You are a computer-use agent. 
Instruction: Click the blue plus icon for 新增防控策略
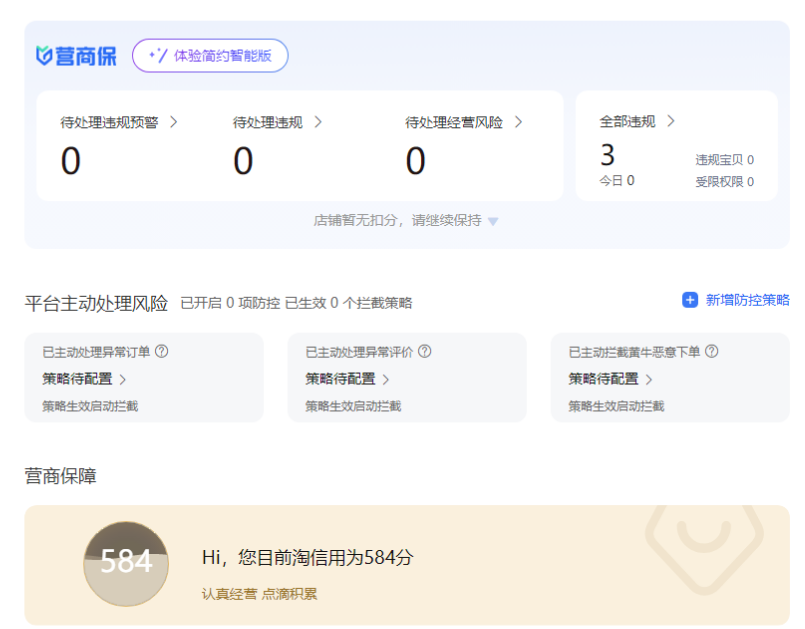coord(690,300)
